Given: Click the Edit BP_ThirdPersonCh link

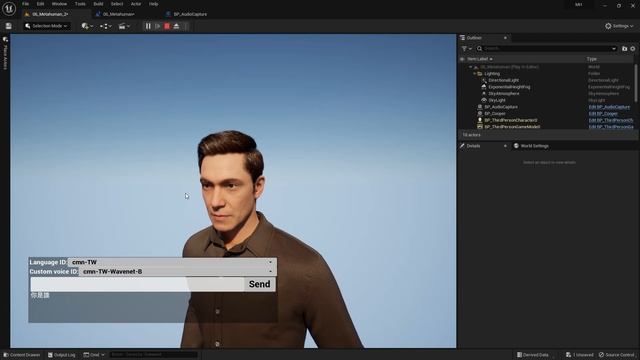Looking at the screenshot, I should pyautogui.click(x=611, y=120).
